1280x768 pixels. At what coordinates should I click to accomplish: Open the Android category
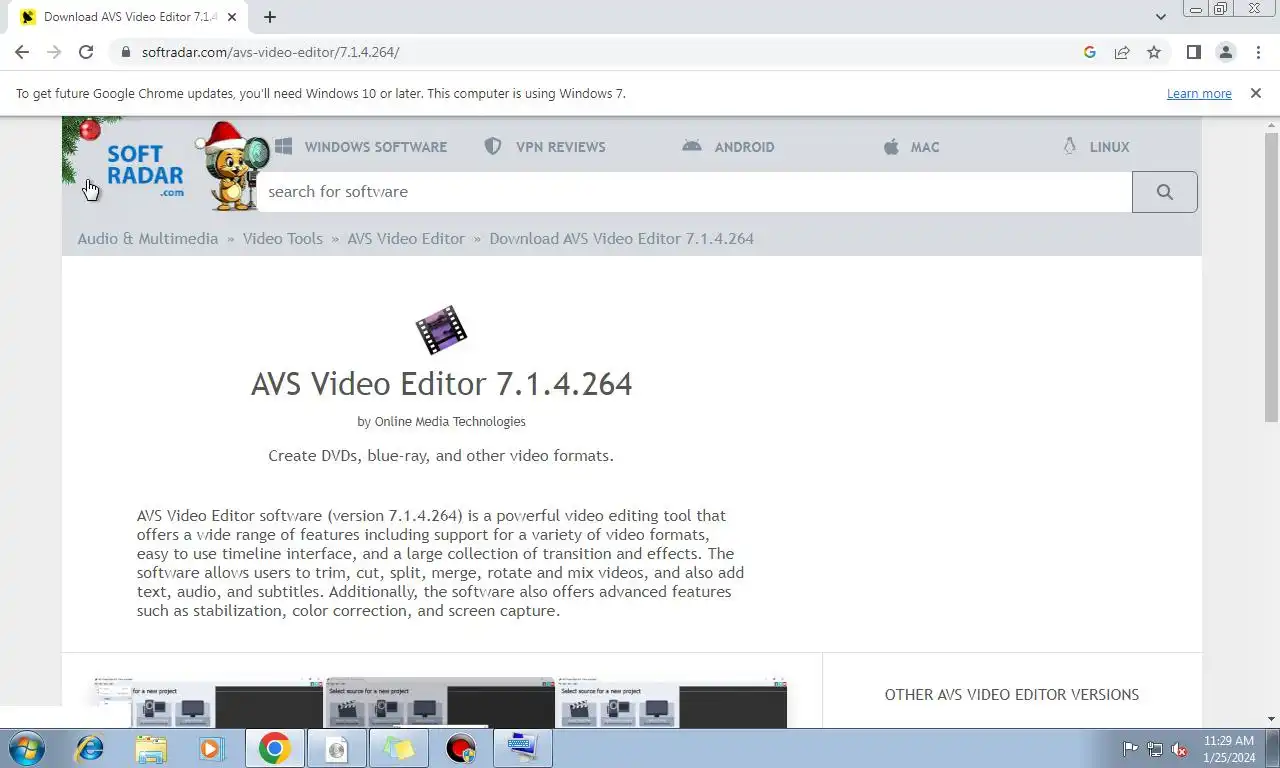coord(728,147)
